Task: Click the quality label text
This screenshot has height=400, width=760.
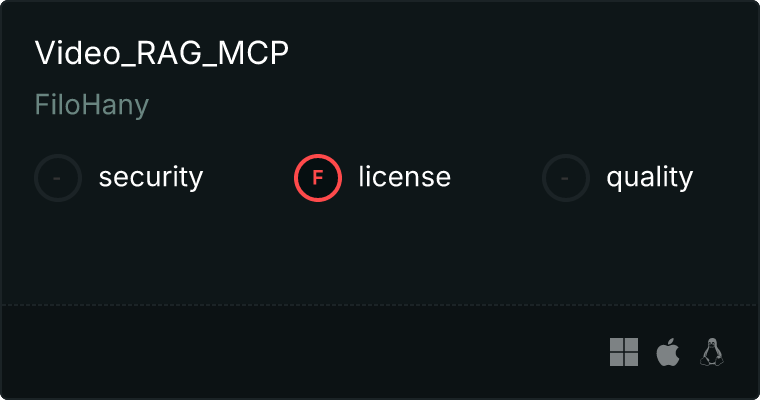Action: point(649,177)
